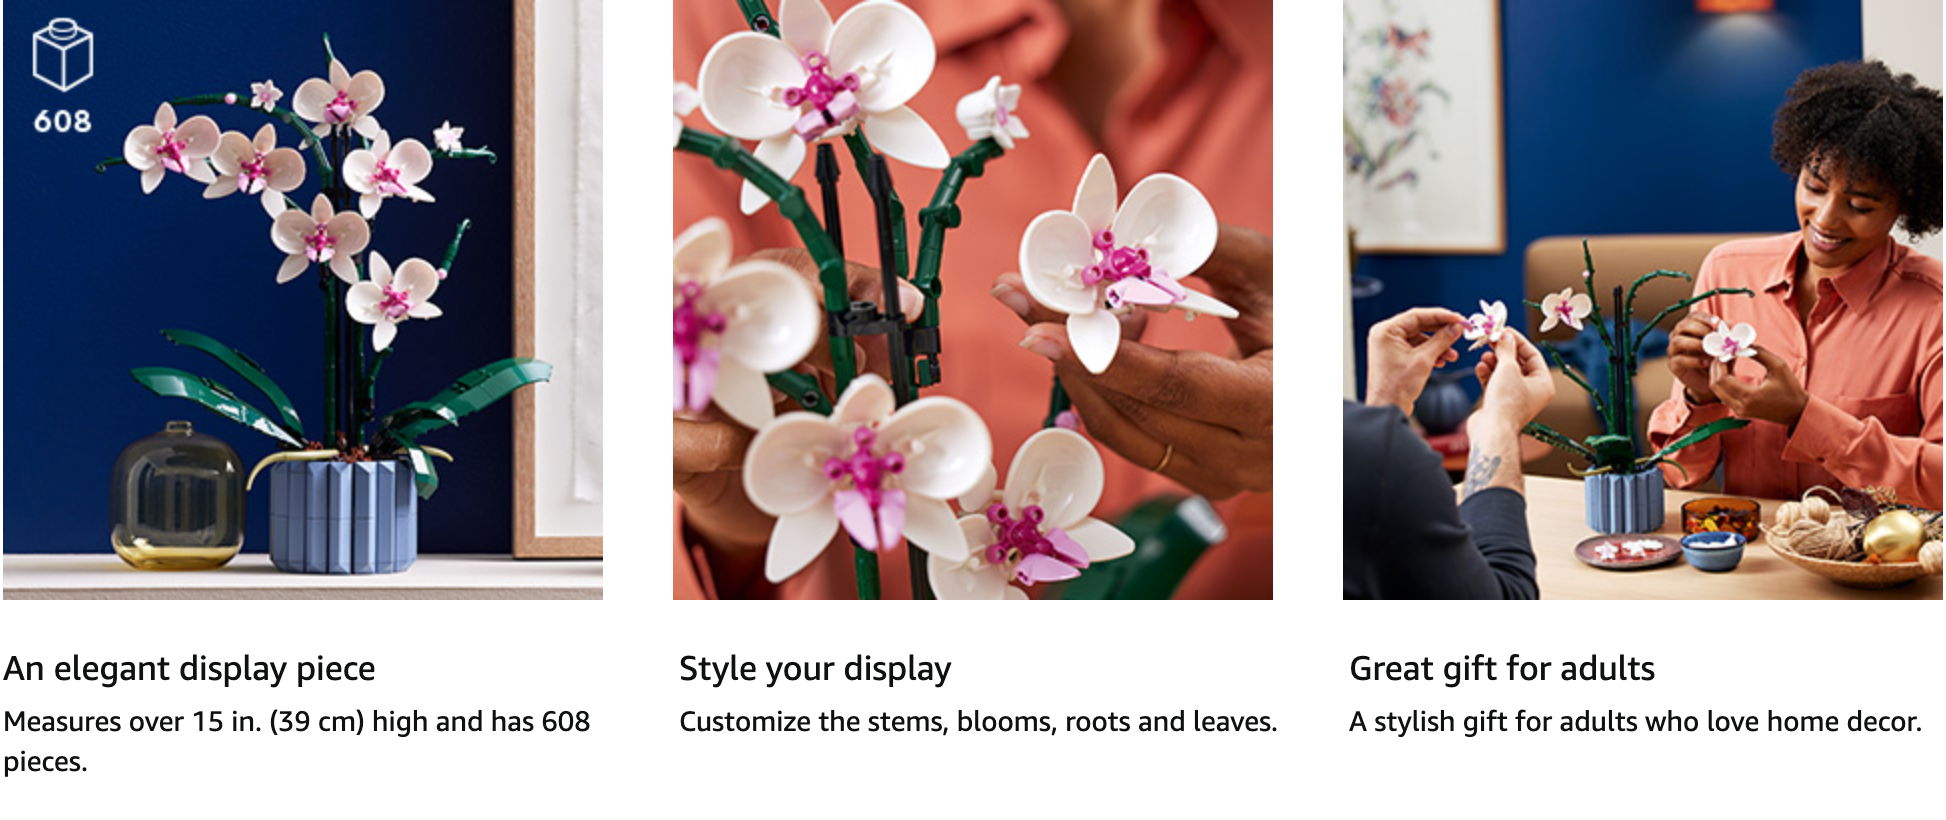Click the blue fluted flower pot in first image
The image size is (1946, 820).
tap(342, 516)
